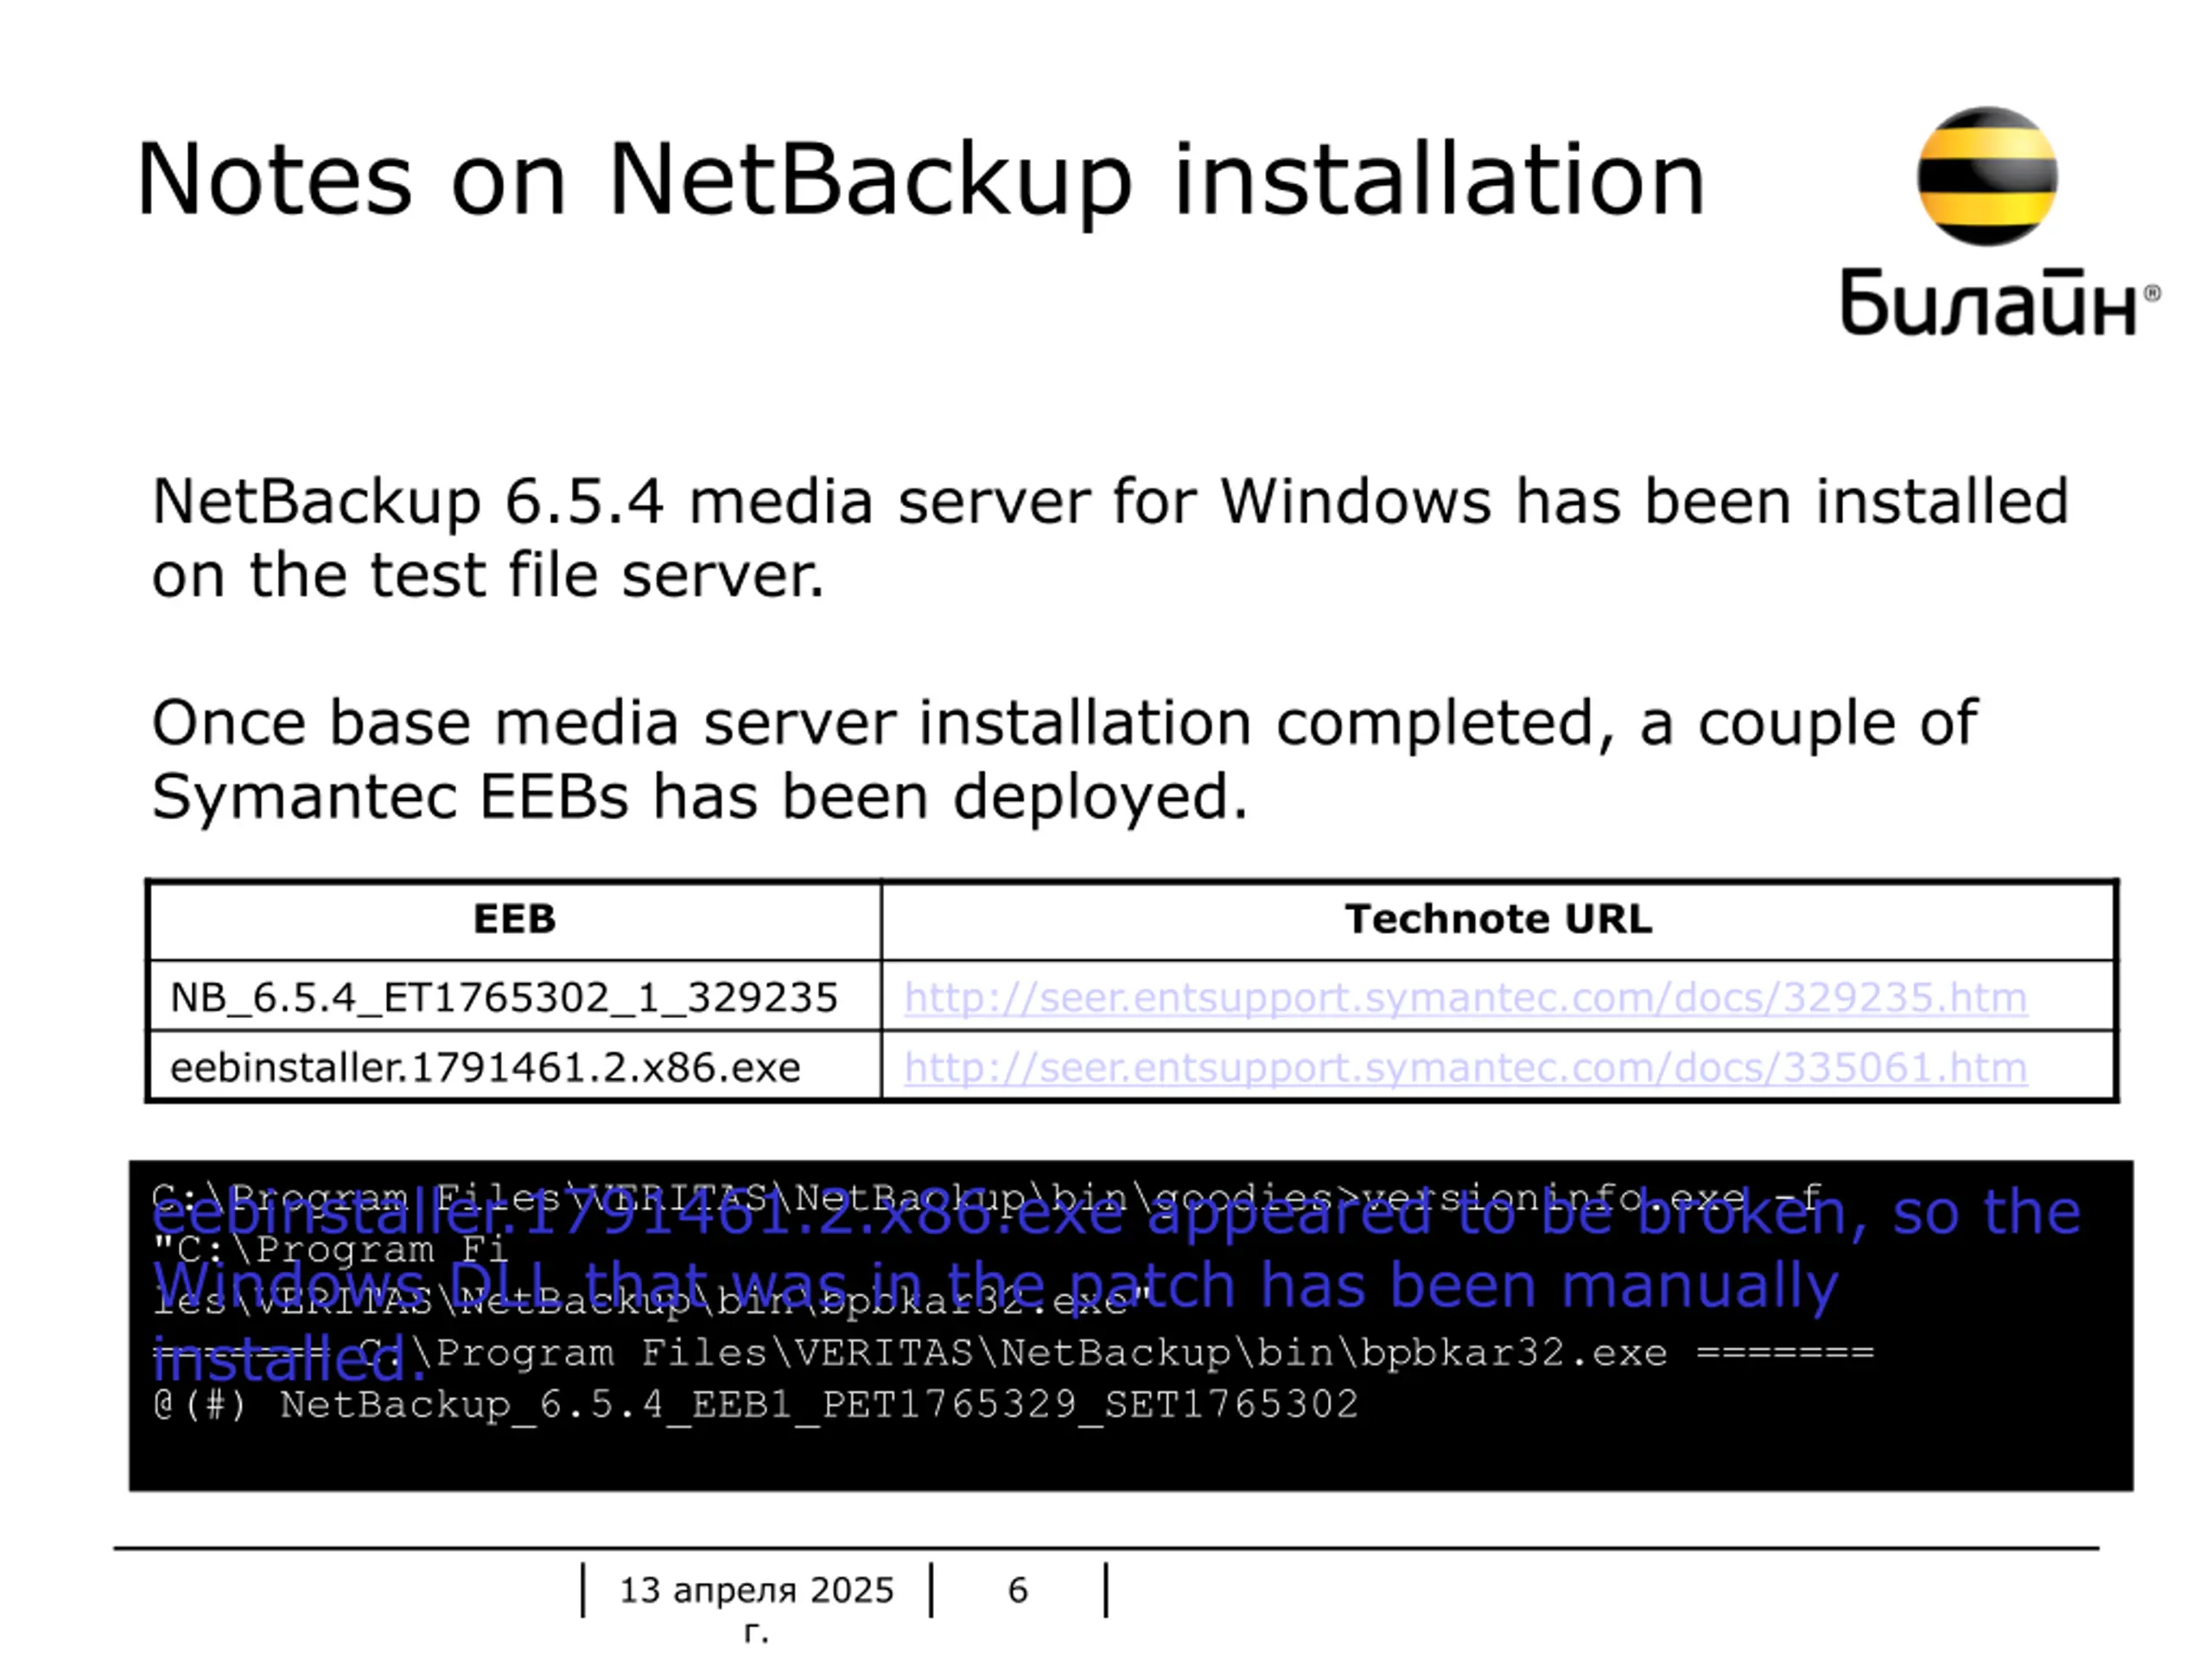Click the Beeline striped ball logo
This screenshot has height=1659, width=2212.
[x=1986, y=176]
